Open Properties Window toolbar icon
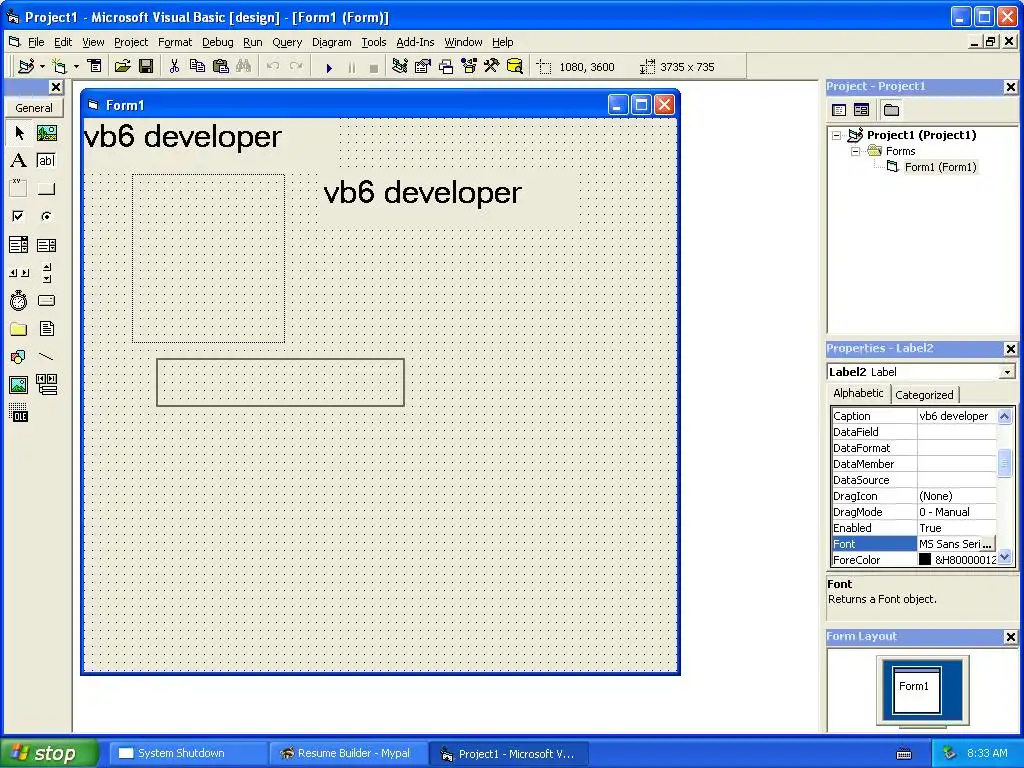Screen dimensions: 1024x768 point(423,67)
